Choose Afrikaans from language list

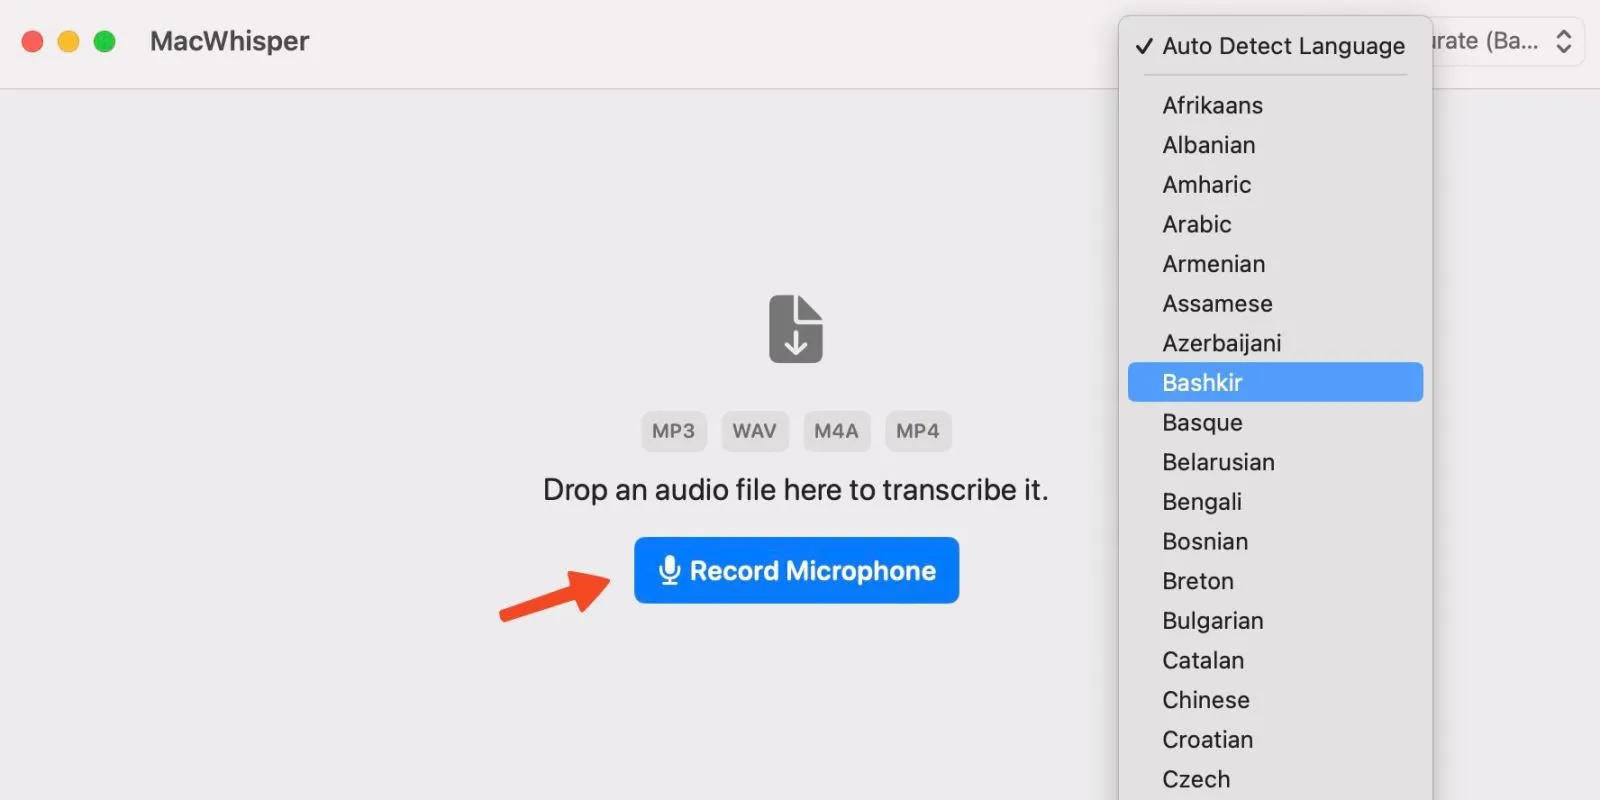(x=1275, y=105)
